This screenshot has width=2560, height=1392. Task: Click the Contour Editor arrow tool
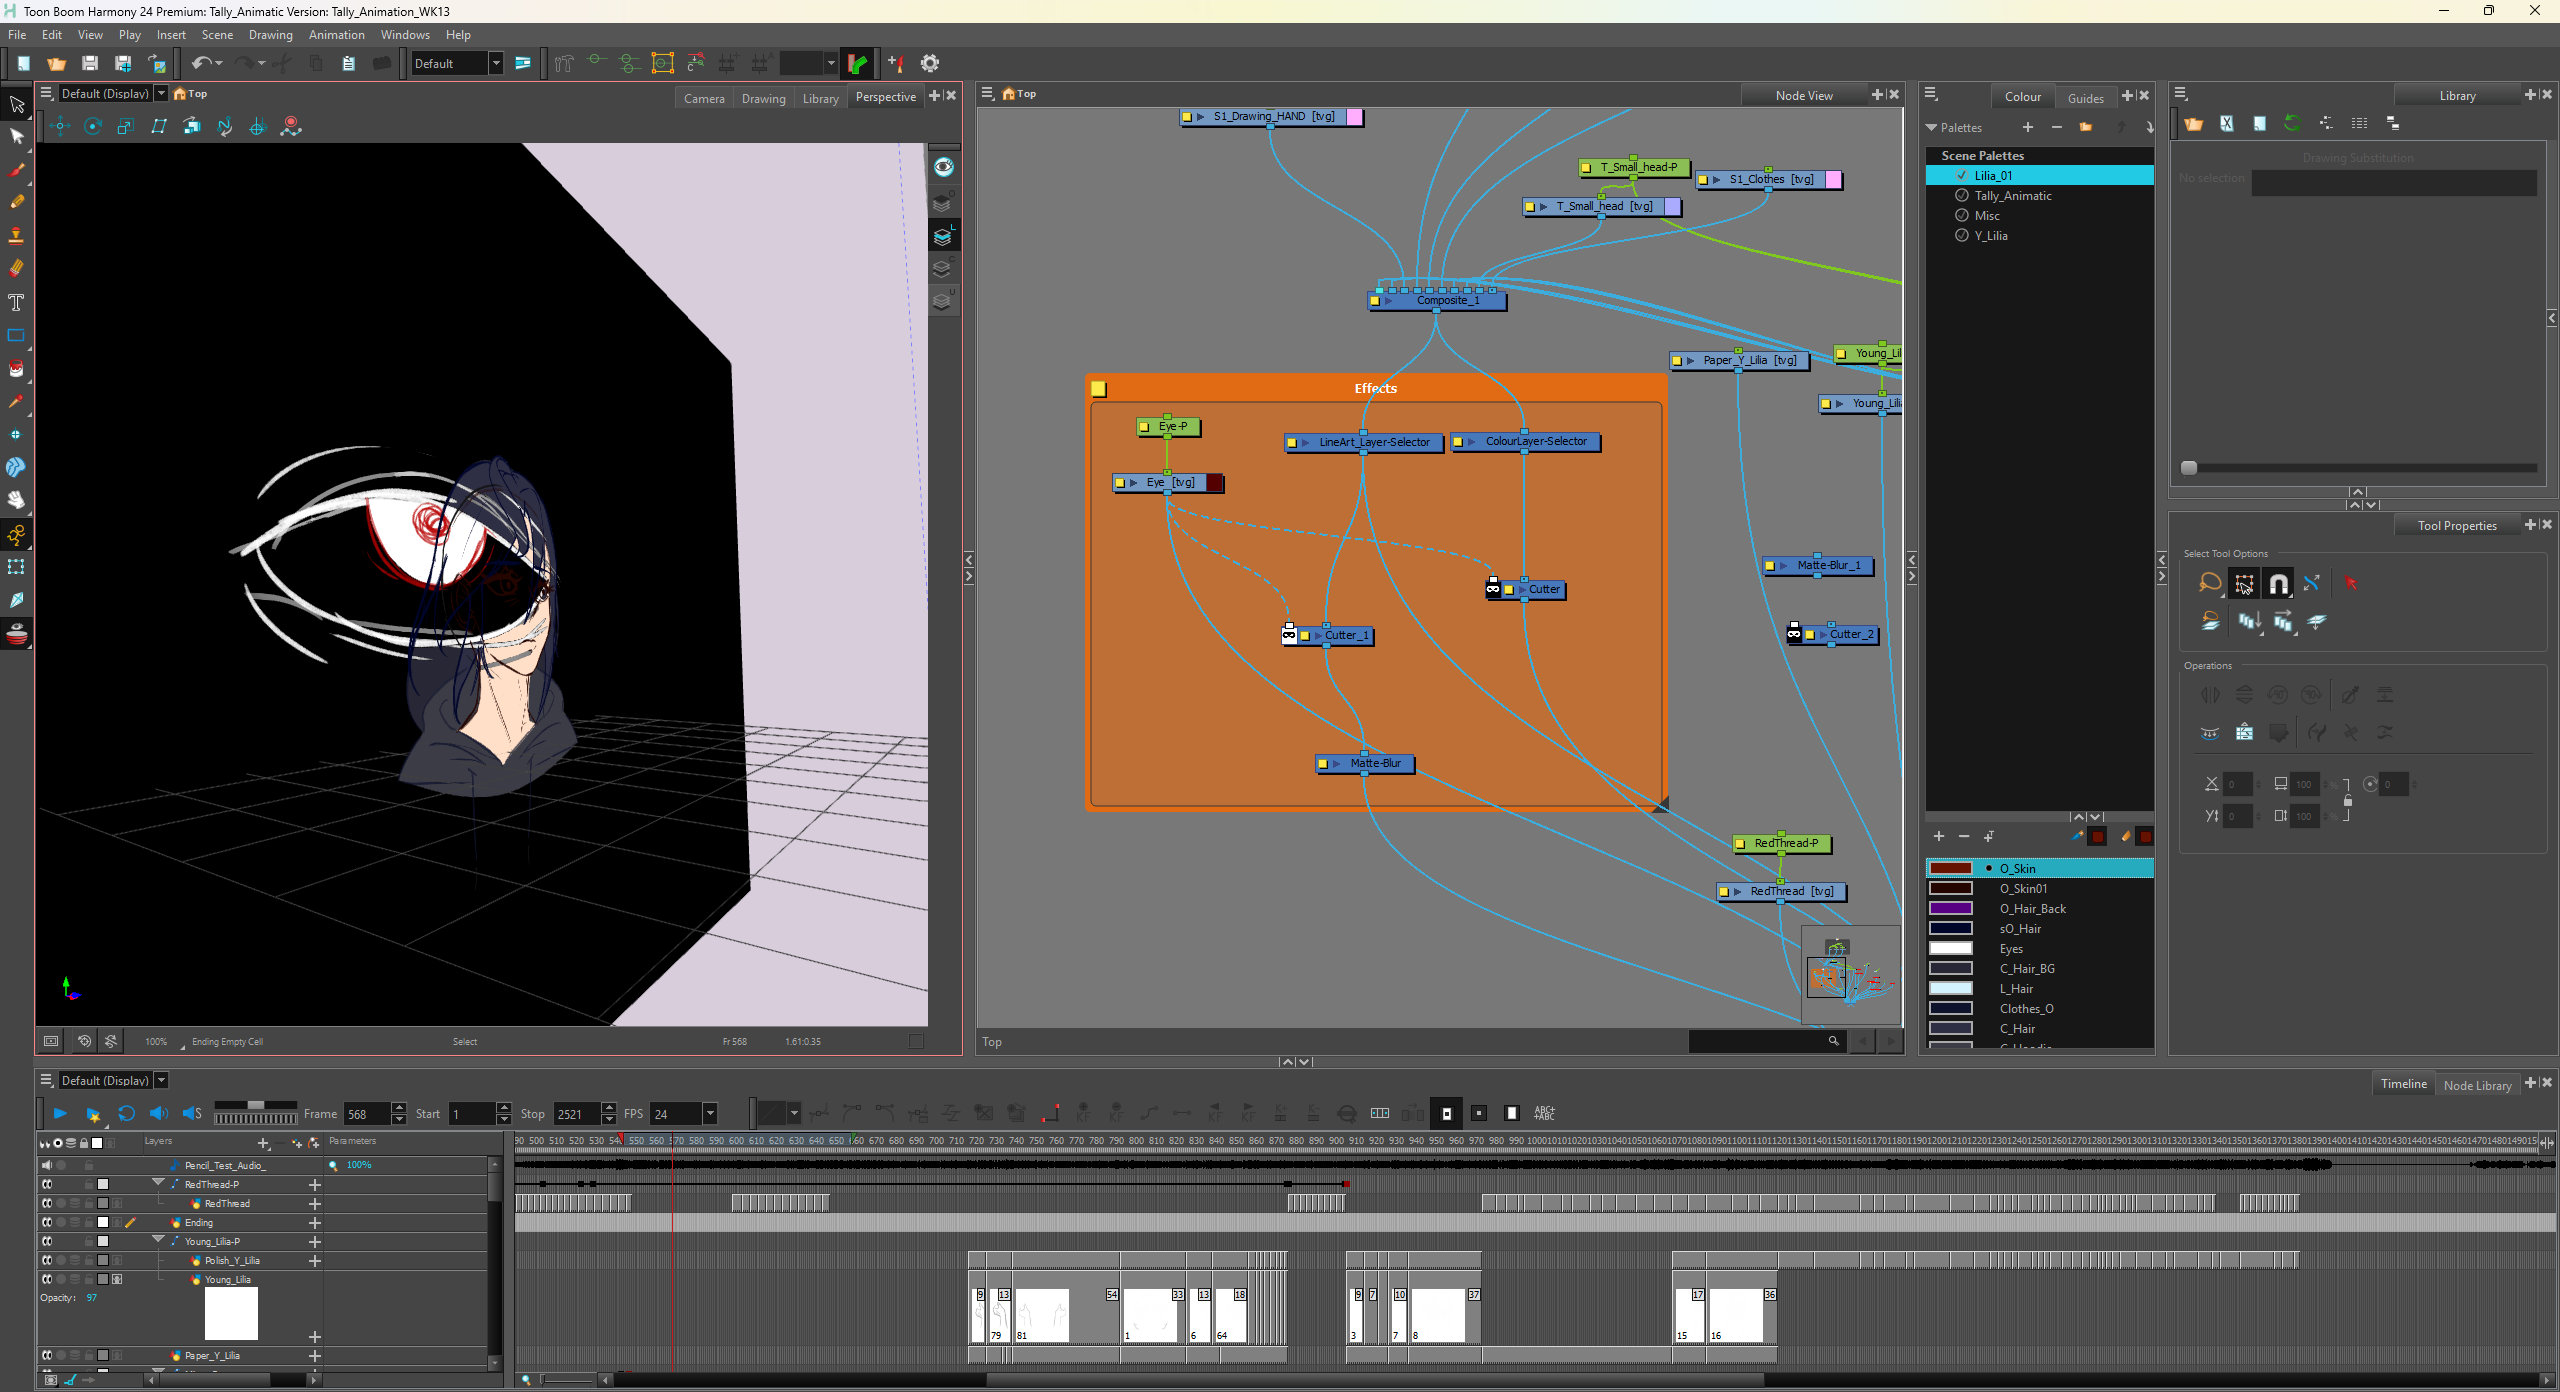click(x=16, y=137)
